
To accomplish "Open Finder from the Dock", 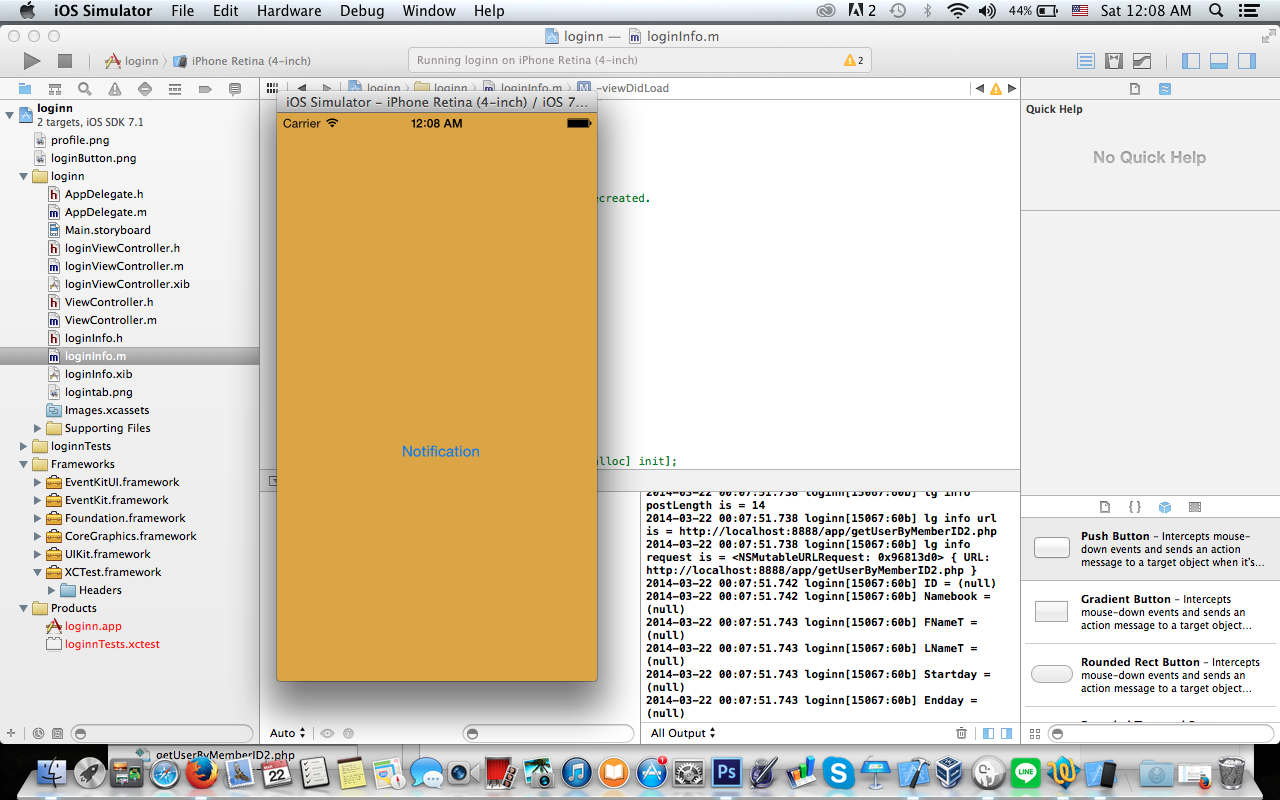I will (x=52, y=773).
